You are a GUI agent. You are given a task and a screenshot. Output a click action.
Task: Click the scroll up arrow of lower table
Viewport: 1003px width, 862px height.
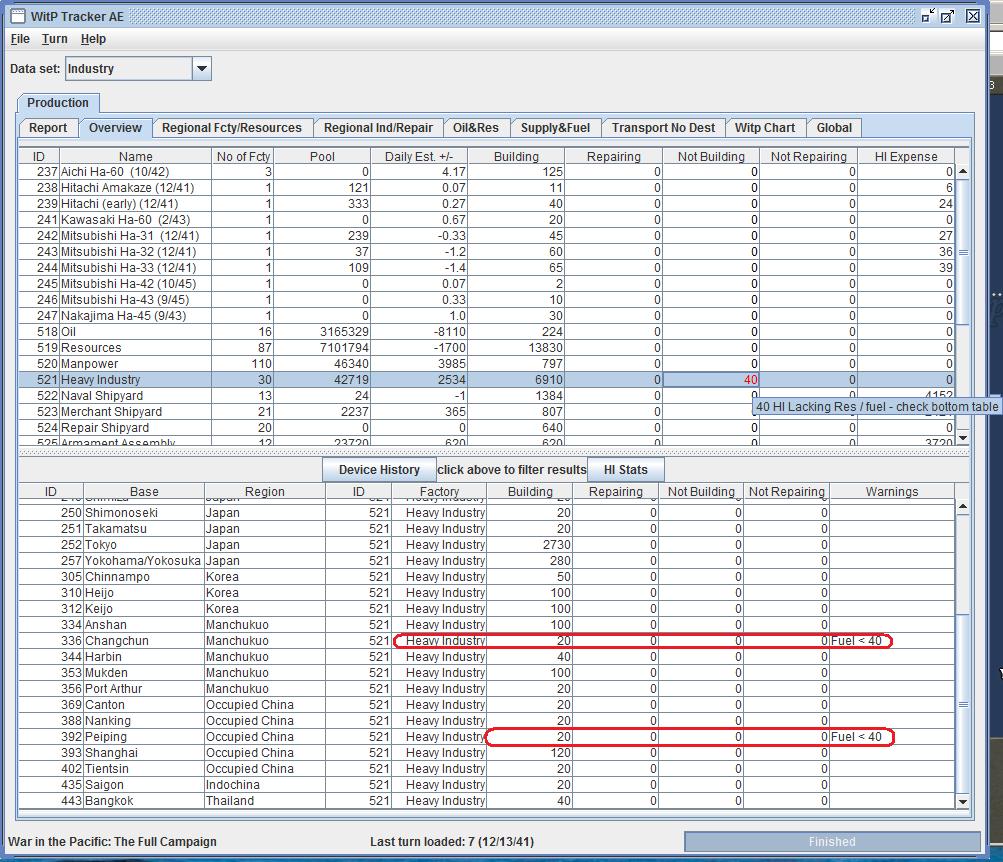[963, 507]
